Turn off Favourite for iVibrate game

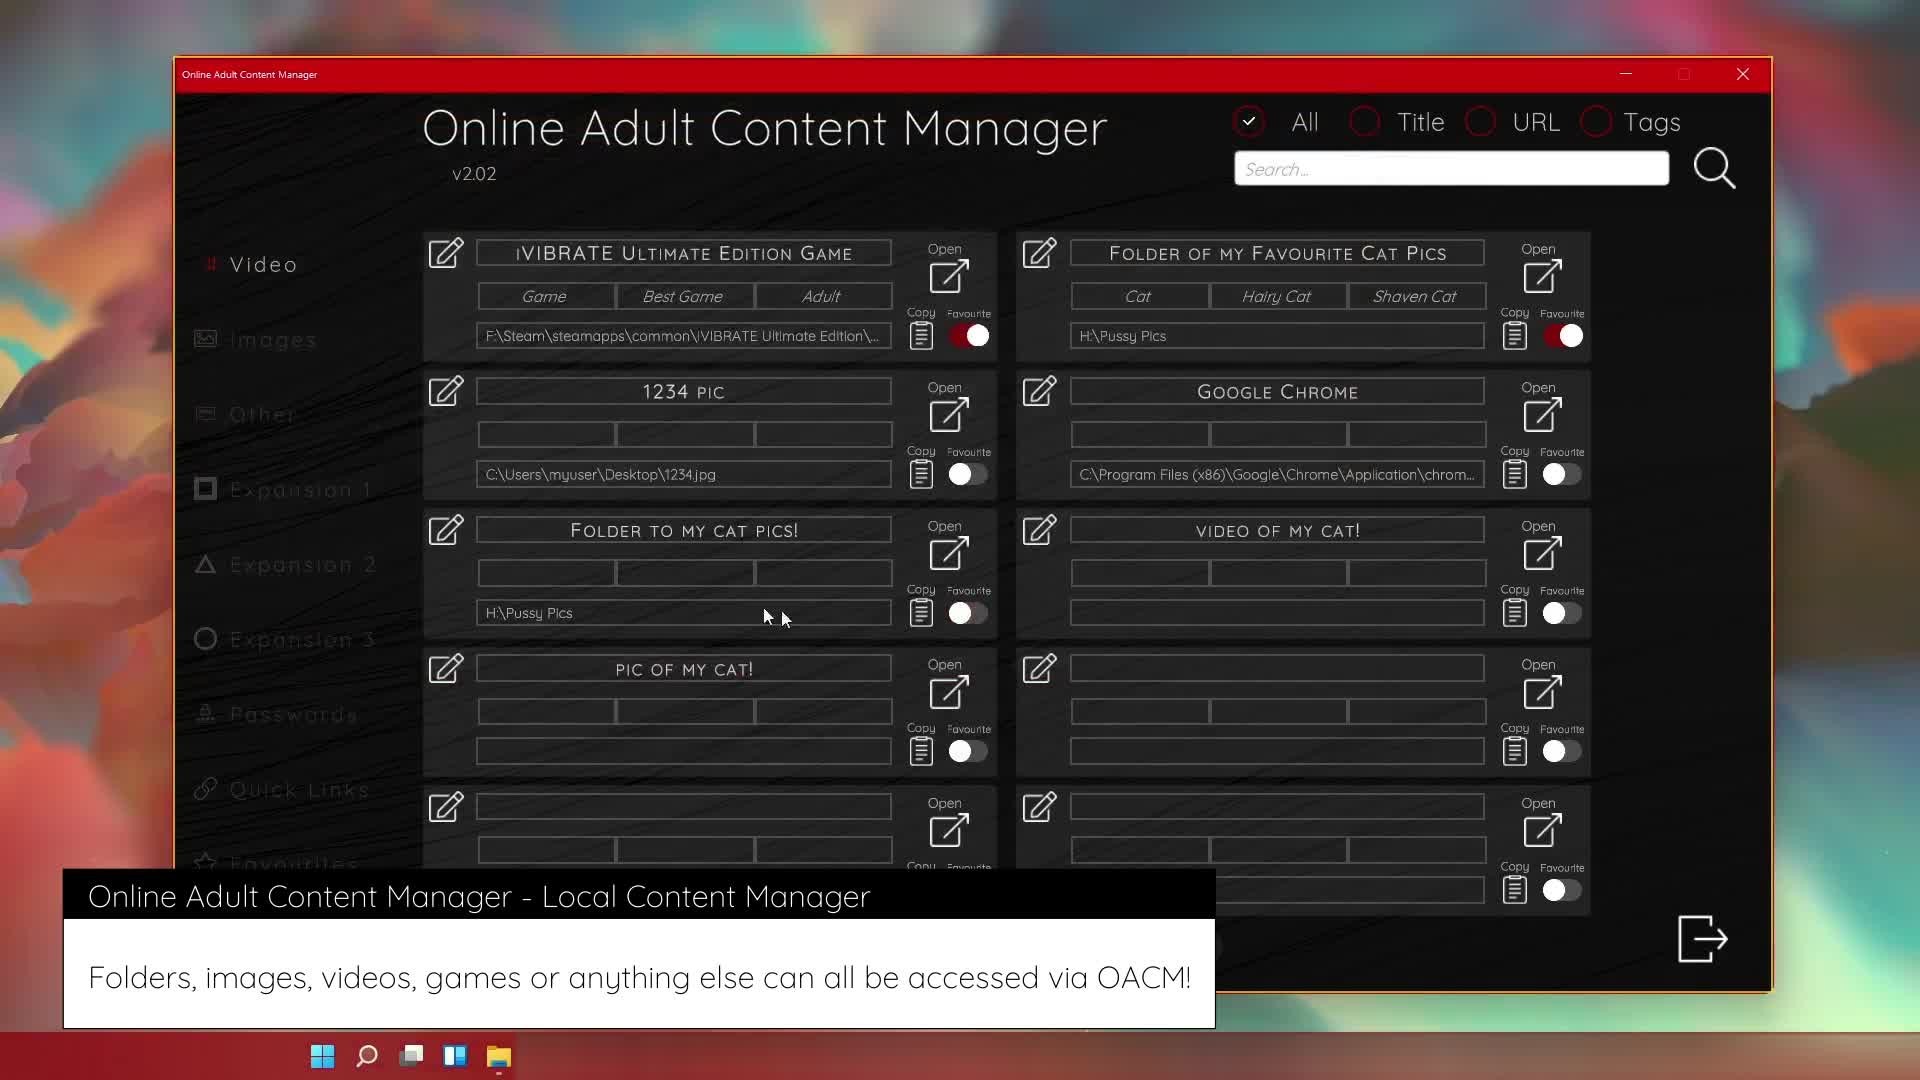pos(968,336)
